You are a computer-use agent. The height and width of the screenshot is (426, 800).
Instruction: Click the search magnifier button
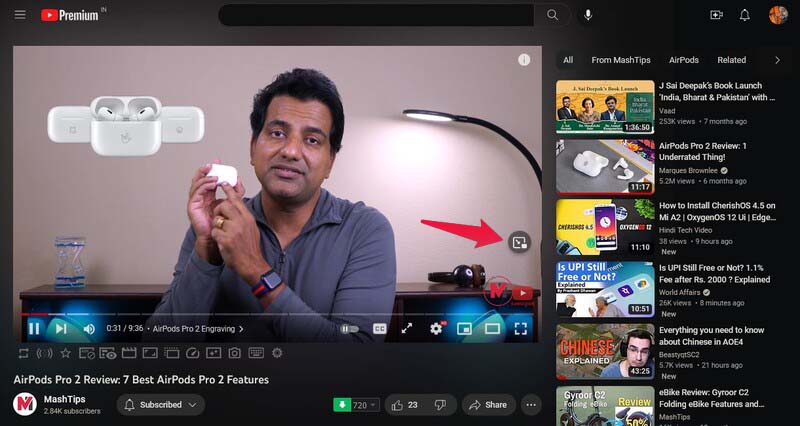point(552,15)
